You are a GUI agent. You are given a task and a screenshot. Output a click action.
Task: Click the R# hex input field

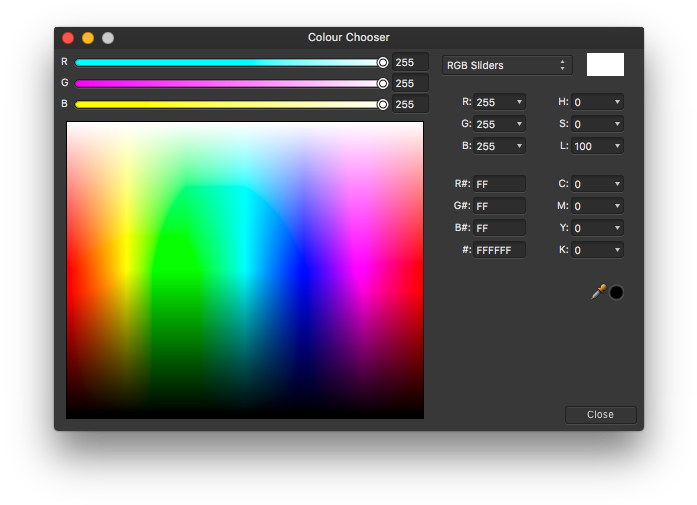click(x=499, y=184)
